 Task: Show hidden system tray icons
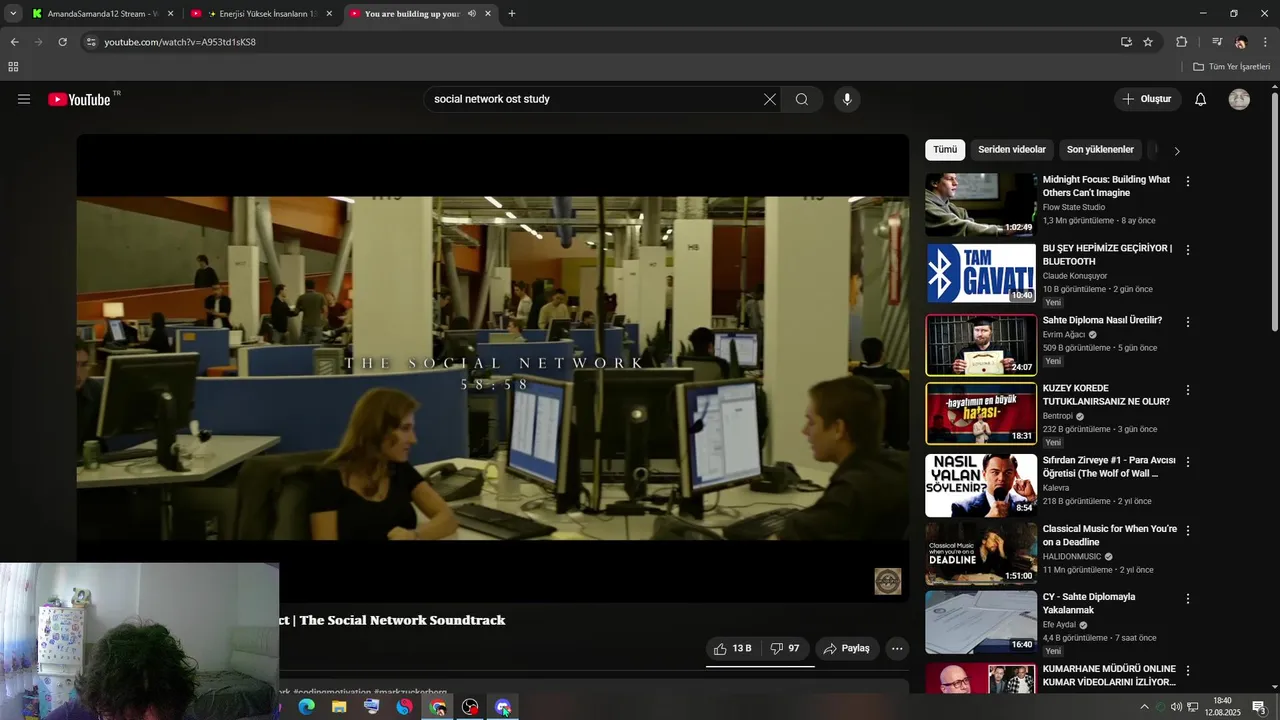(x=1144, y=707)
